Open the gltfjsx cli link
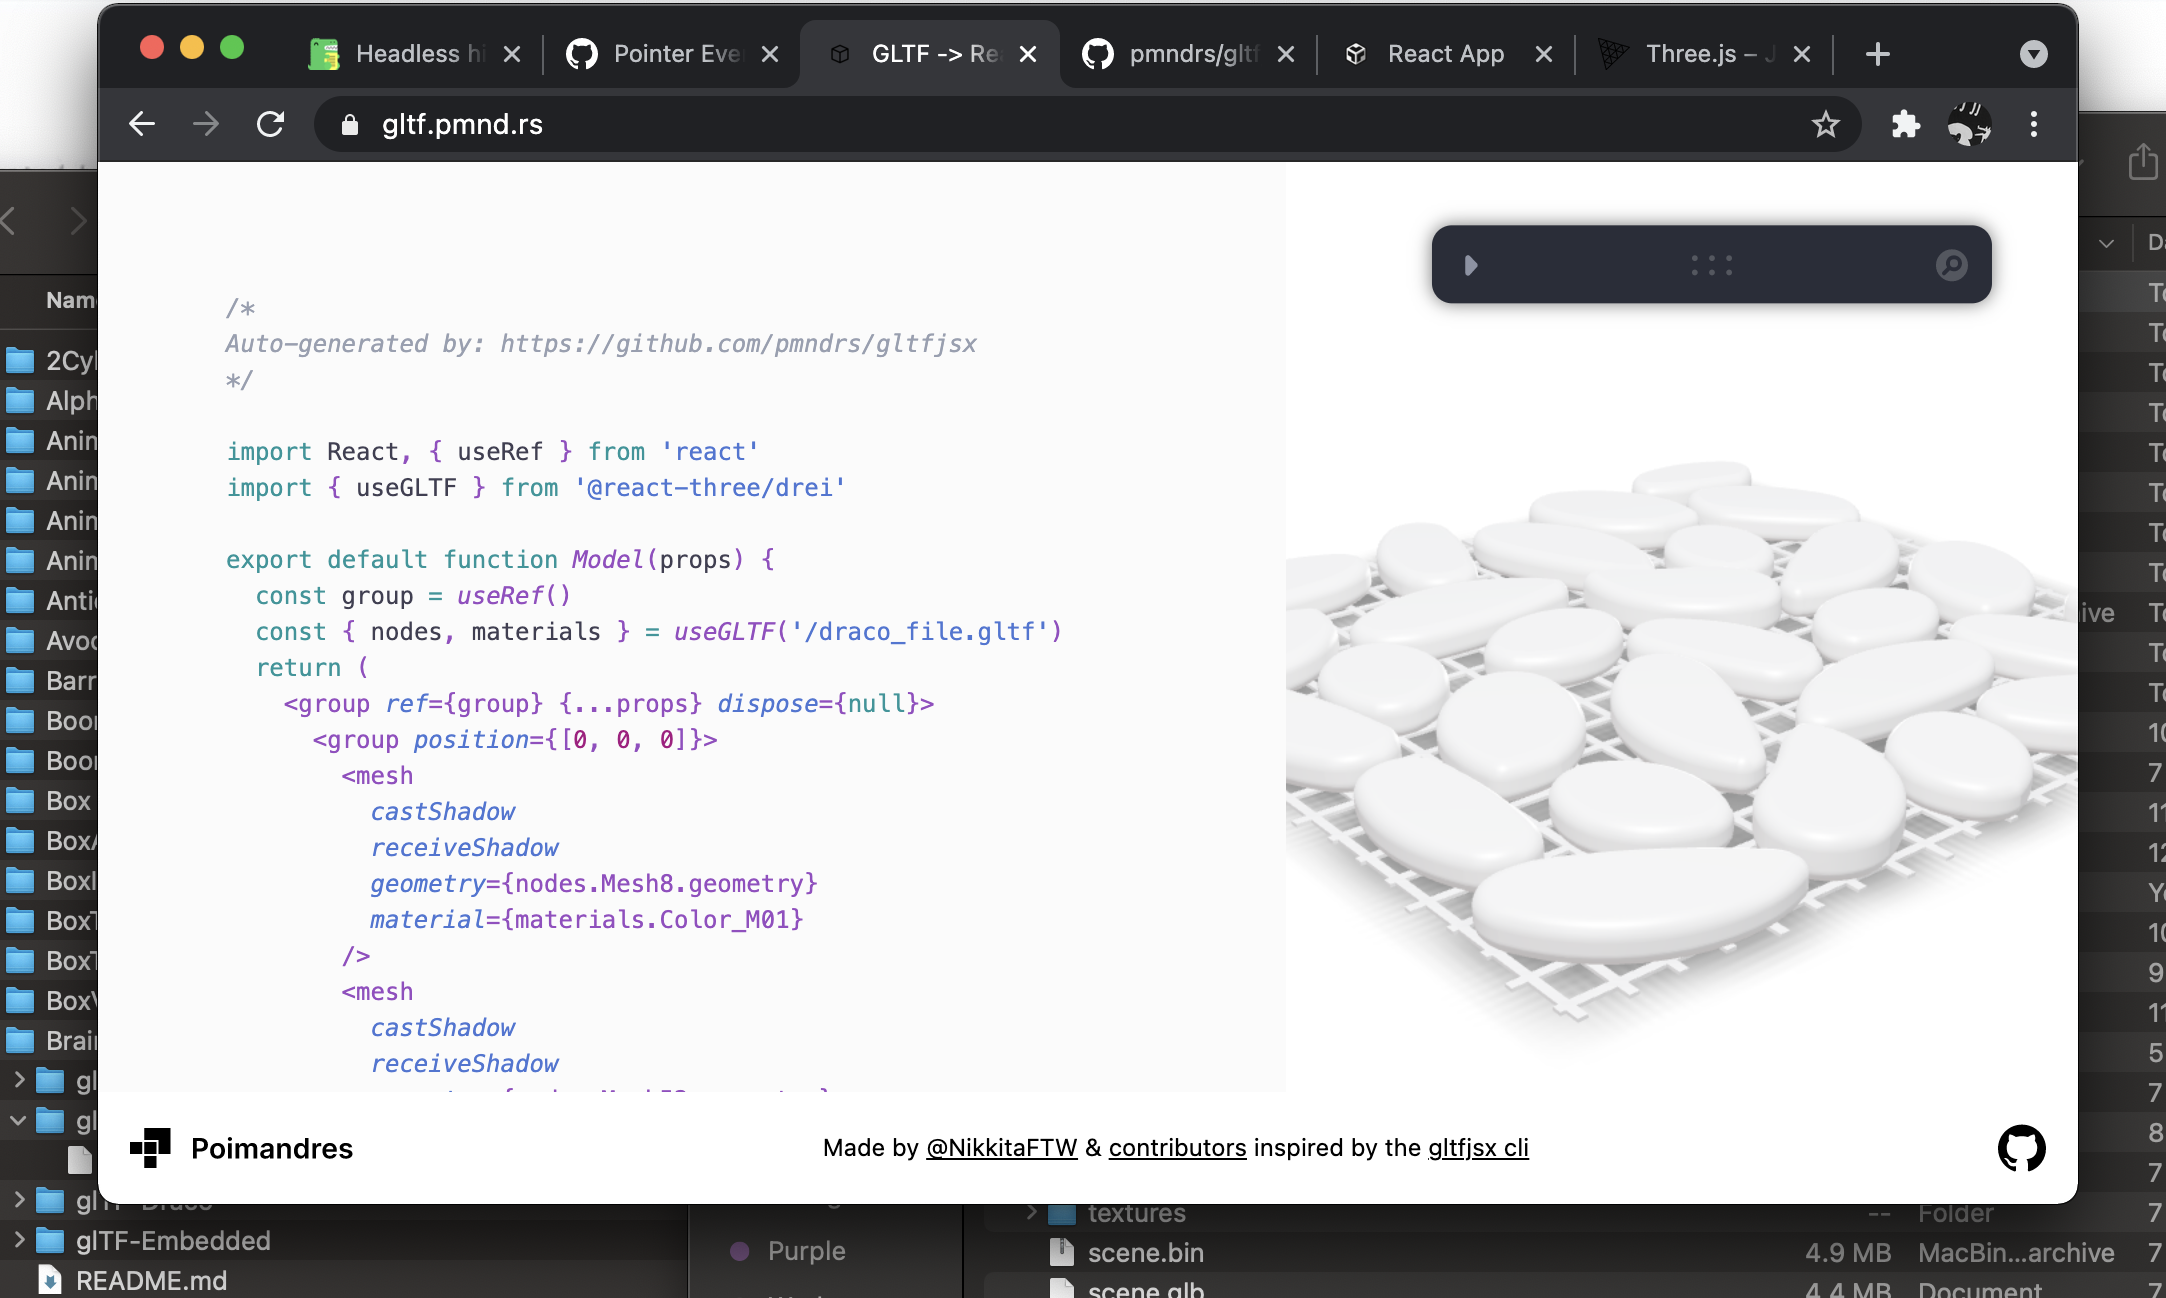2166x1298 pixels. [x=1478, y=1148]
